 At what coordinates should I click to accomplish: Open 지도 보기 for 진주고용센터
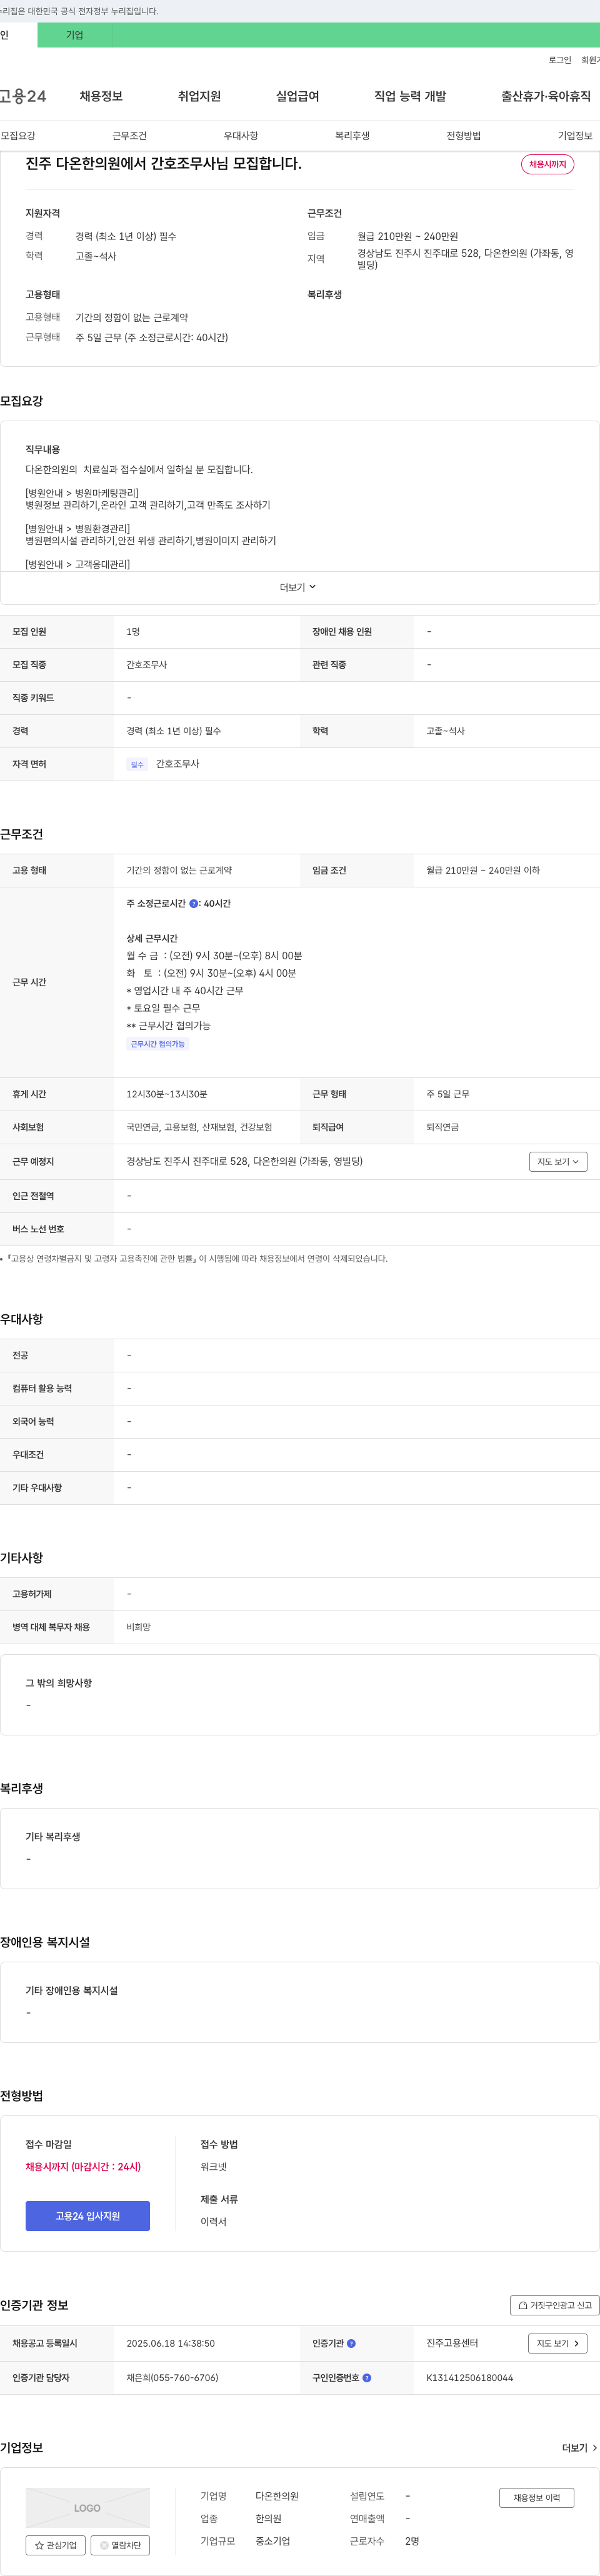pos(557,2343)
